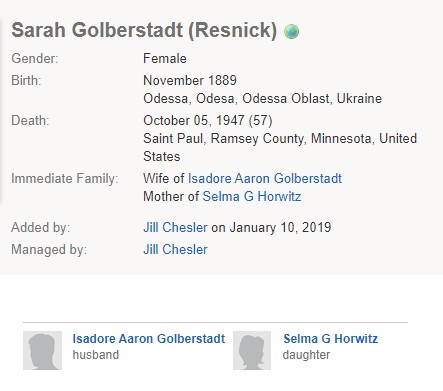The width and height of the screenshot is (443, 391).
Task: Click the 'Immediate Family:' label
Action: (x=65, y=179)
